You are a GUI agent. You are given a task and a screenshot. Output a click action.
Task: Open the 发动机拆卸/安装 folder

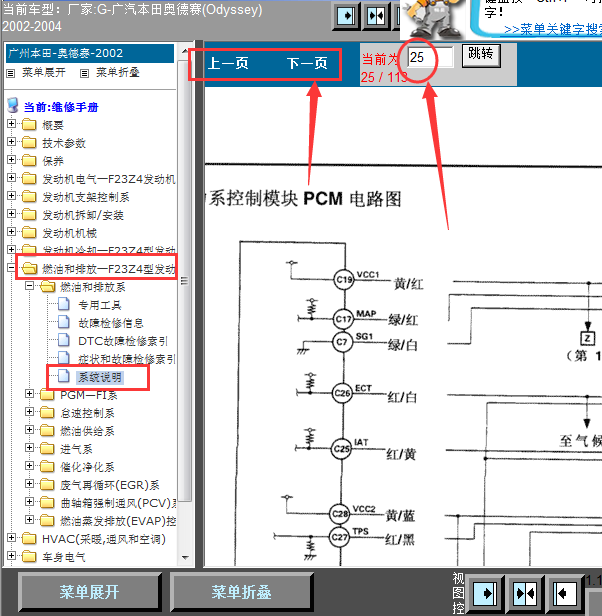83,215
